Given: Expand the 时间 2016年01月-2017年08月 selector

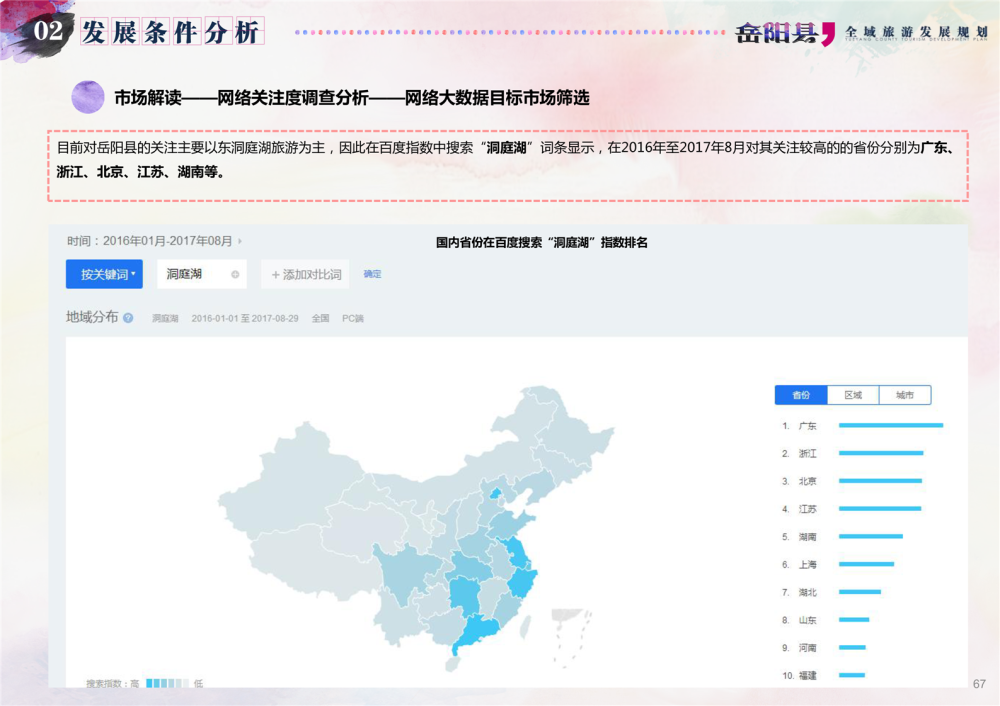Looking at the screenshot, I should [x=150, y=241].
